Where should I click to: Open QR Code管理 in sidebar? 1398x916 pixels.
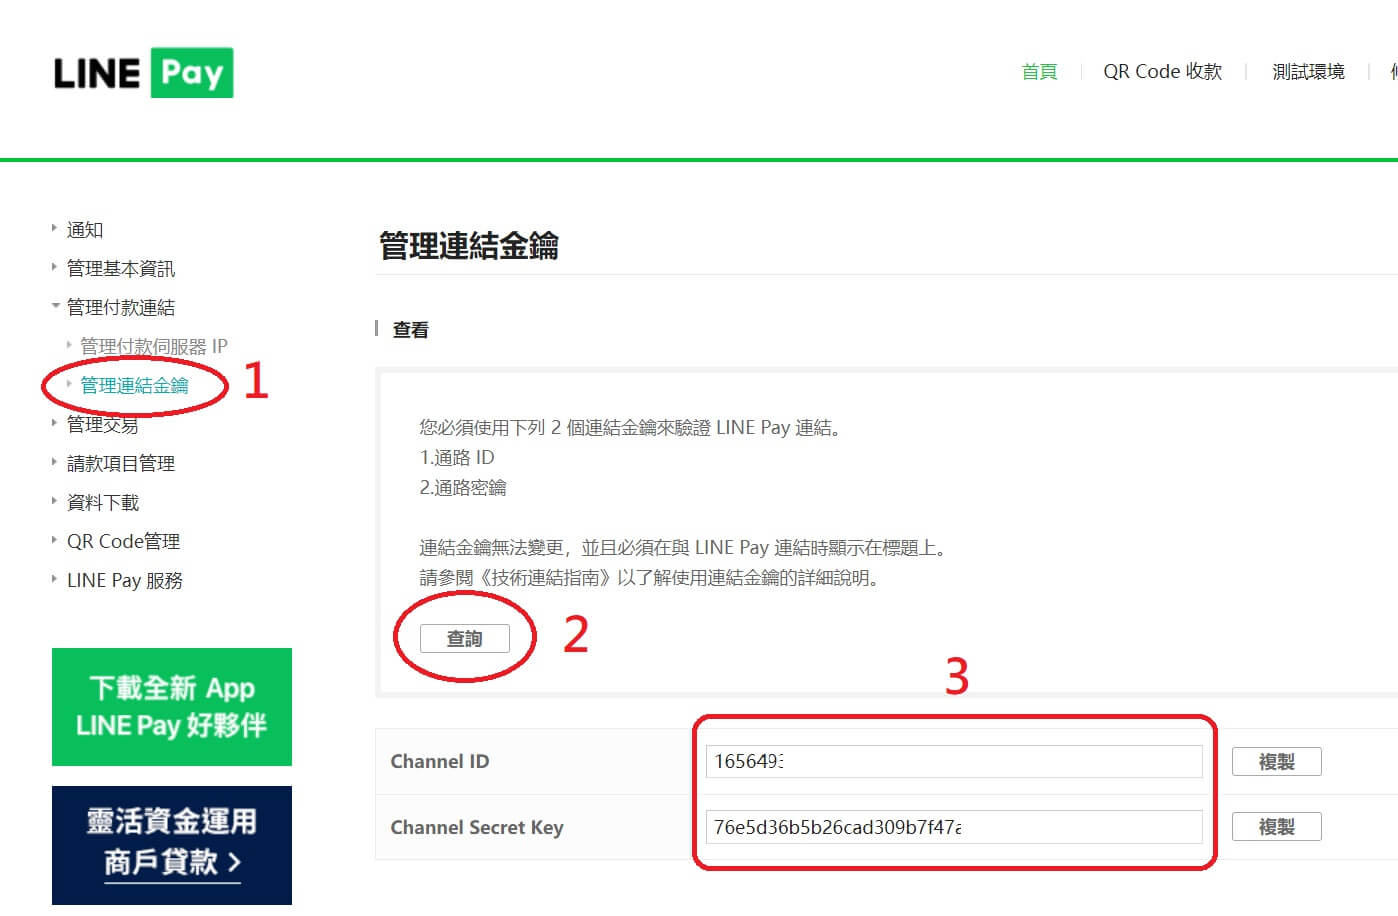[123, 542]
